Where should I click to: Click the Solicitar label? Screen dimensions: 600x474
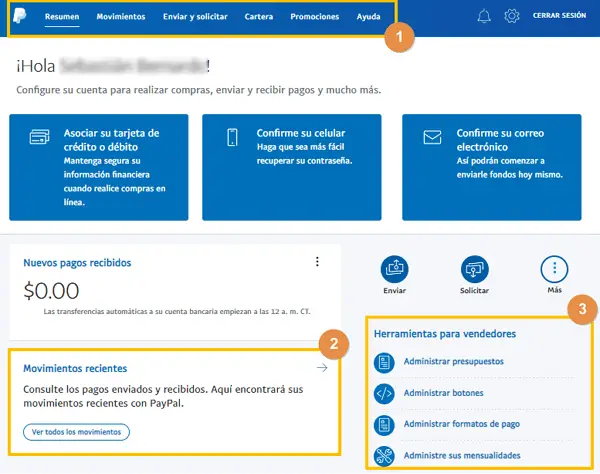click(x=474, y=290)
